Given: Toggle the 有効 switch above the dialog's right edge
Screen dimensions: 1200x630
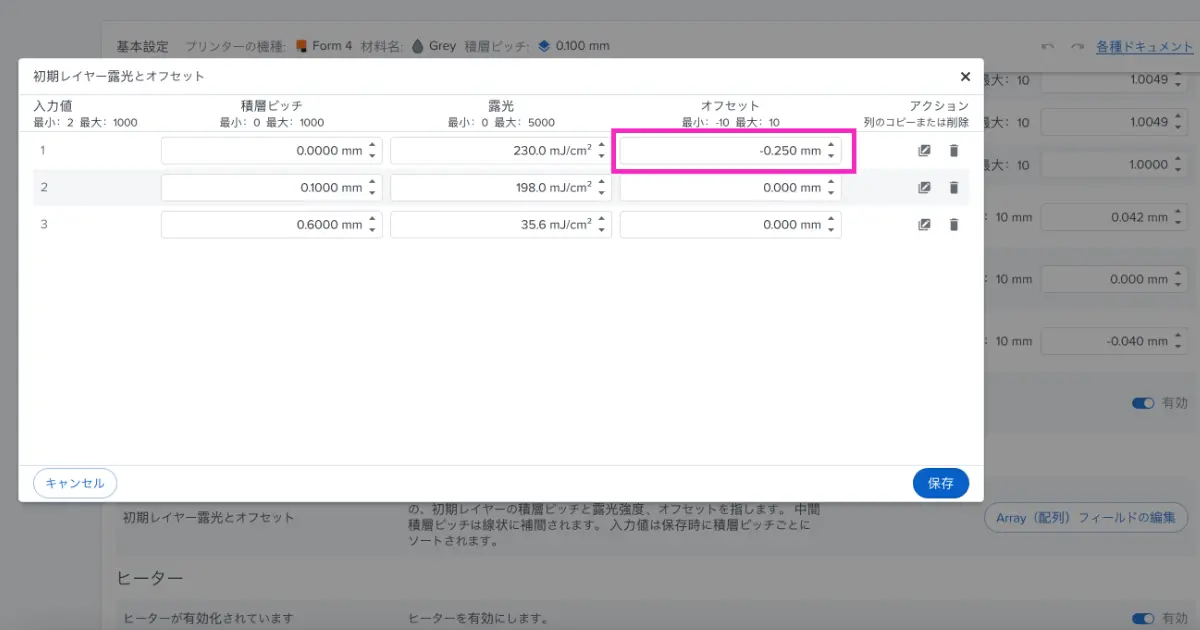Looking at the screenshot, I should click(1143, 403).
